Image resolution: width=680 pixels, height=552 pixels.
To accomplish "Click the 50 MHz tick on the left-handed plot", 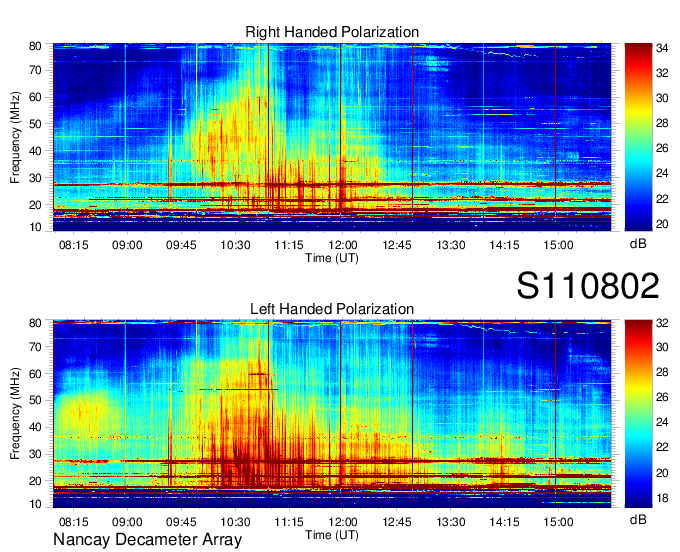I will (x=35, y=400).
